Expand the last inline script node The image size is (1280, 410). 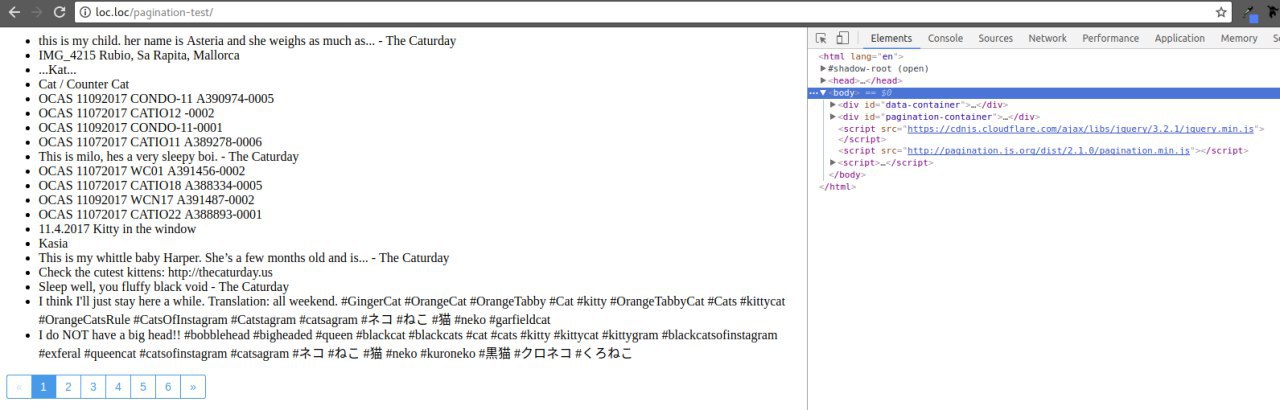pyautogui.click(x=833, y=163)
